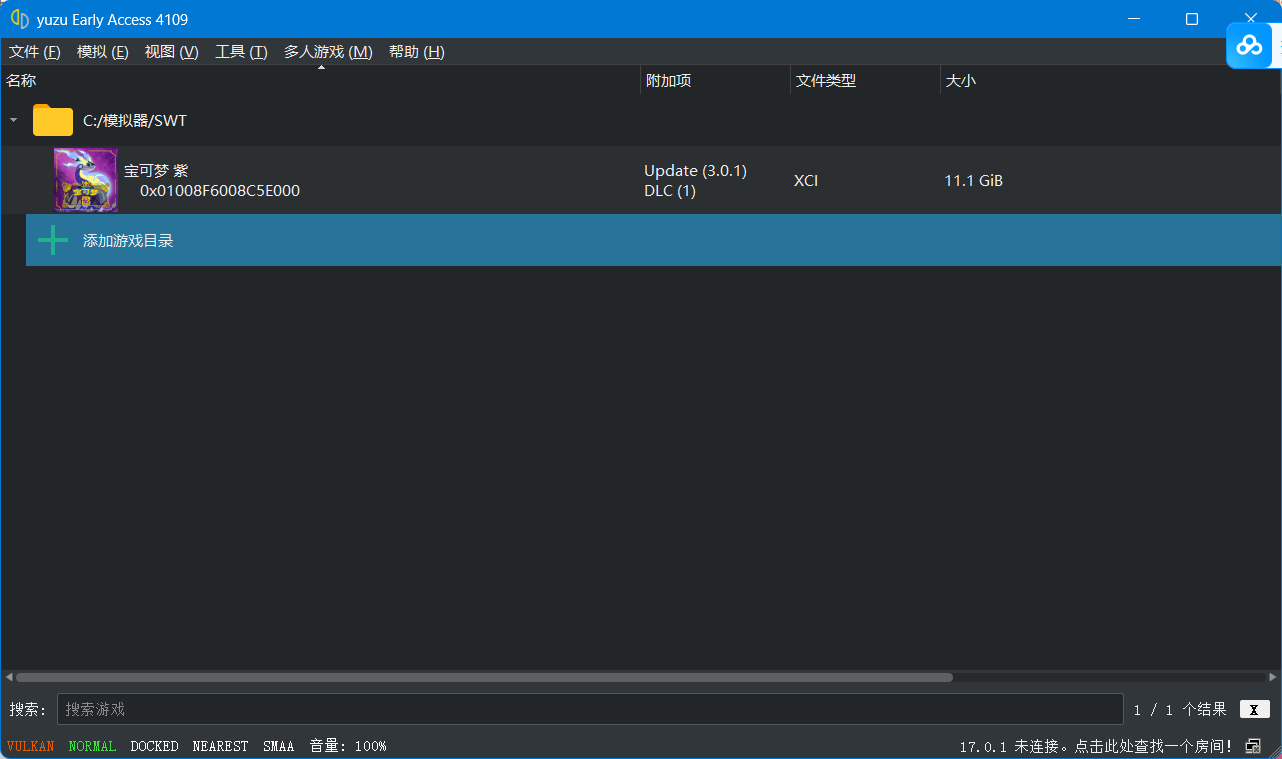
Task: Sort the game list by 附加项 column header
Action: point(715,81)
